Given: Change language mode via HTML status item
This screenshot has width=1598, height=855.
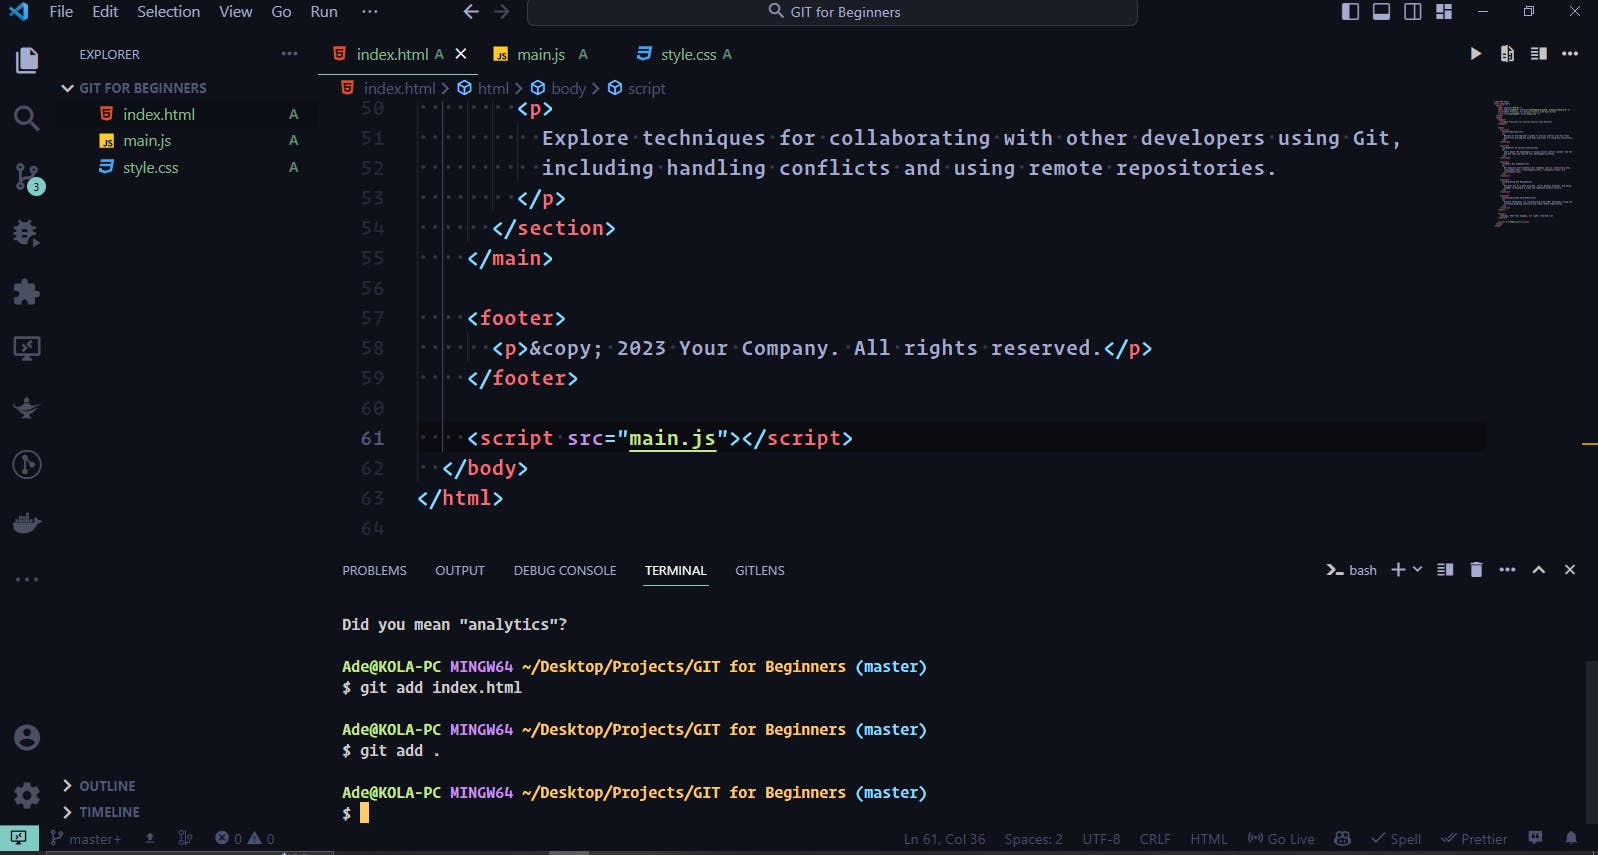Looking at the screenshot, I should coord(1208,839).
